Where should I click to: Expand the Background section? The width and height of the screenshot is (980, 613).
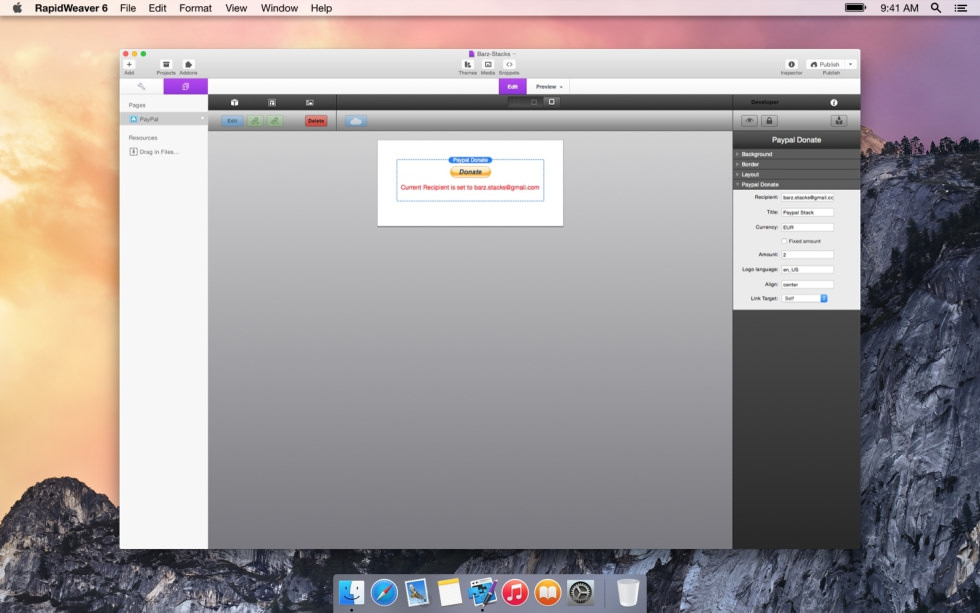(796, 154)
